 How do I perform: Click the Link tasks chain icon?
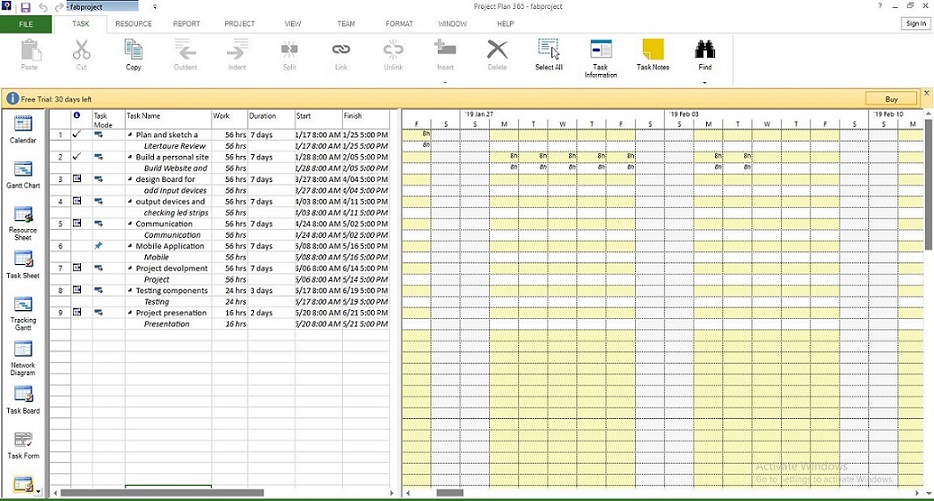click(341, 49)
